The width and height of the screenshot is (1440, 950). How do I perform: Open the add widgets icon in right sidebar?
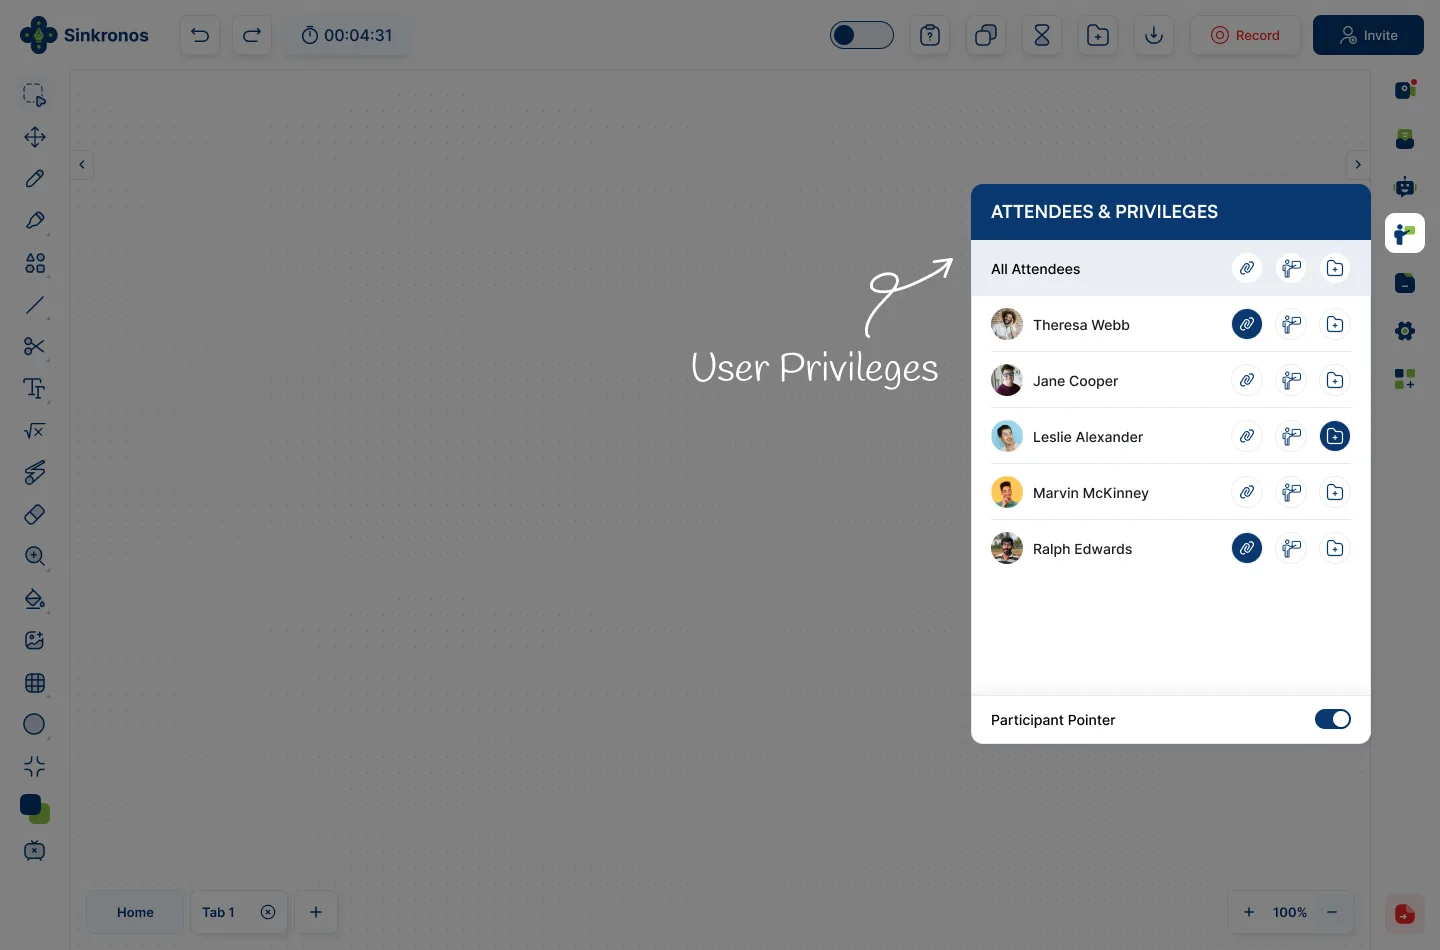(x=1405, y=379)
